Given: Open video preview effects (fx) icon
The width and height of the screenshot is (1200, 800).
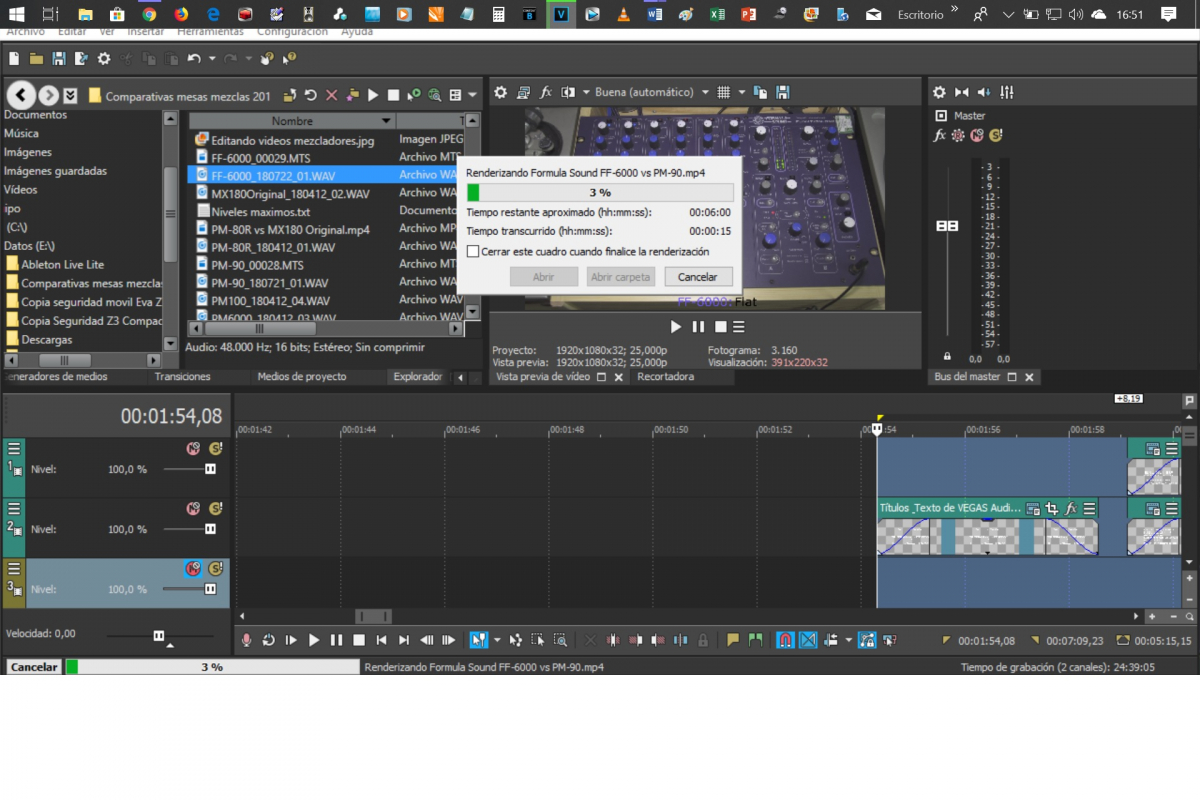Looking at the screenshot, I should pyautogui.click(x=546, y=92).
